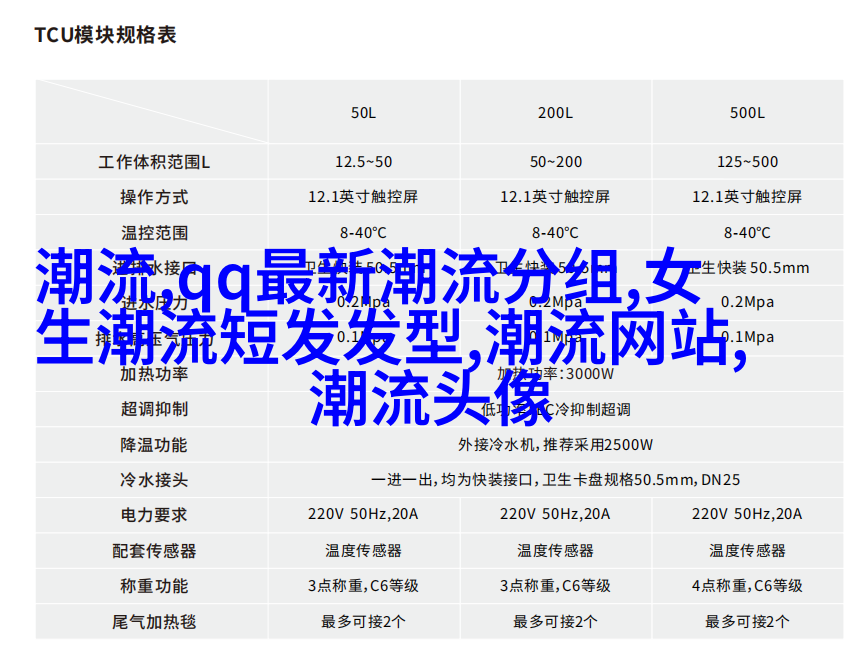This screenshot has width=861, height=660.
Task: Click the 加热功率 row label
Action: tap(154, 374)
